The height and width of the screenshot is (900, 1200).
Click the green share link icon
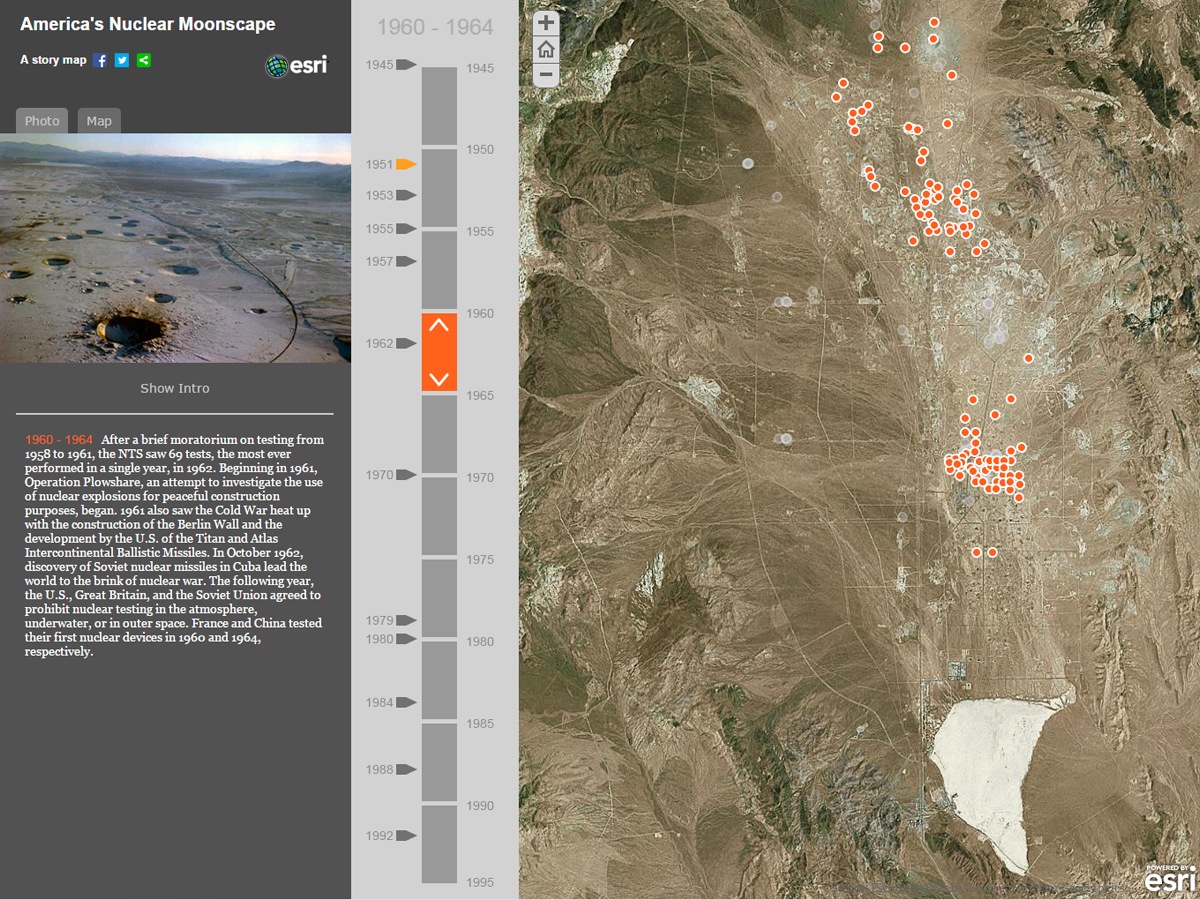pyautogui.click(x=144, y=60)
